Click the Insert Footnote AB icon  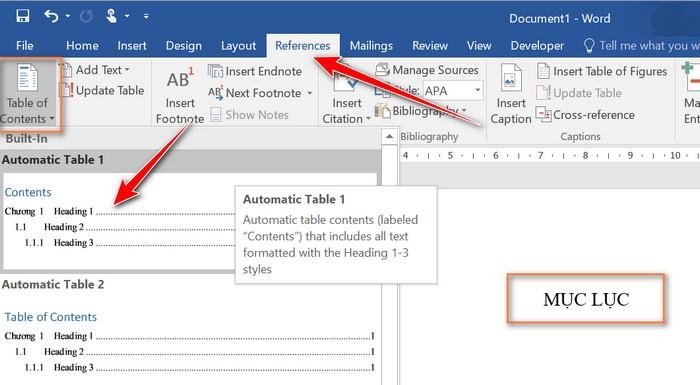[180, 80]
